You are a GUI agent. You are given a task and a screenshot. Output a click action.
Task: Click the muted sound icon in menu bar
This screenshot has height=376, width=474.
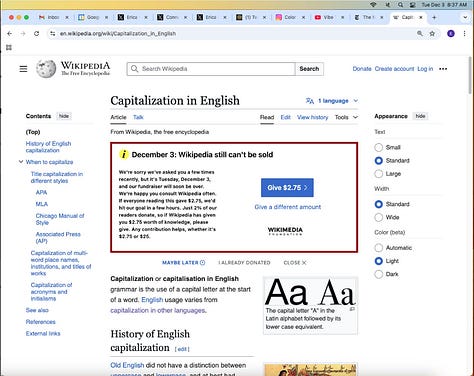click(x=388, y=5)
